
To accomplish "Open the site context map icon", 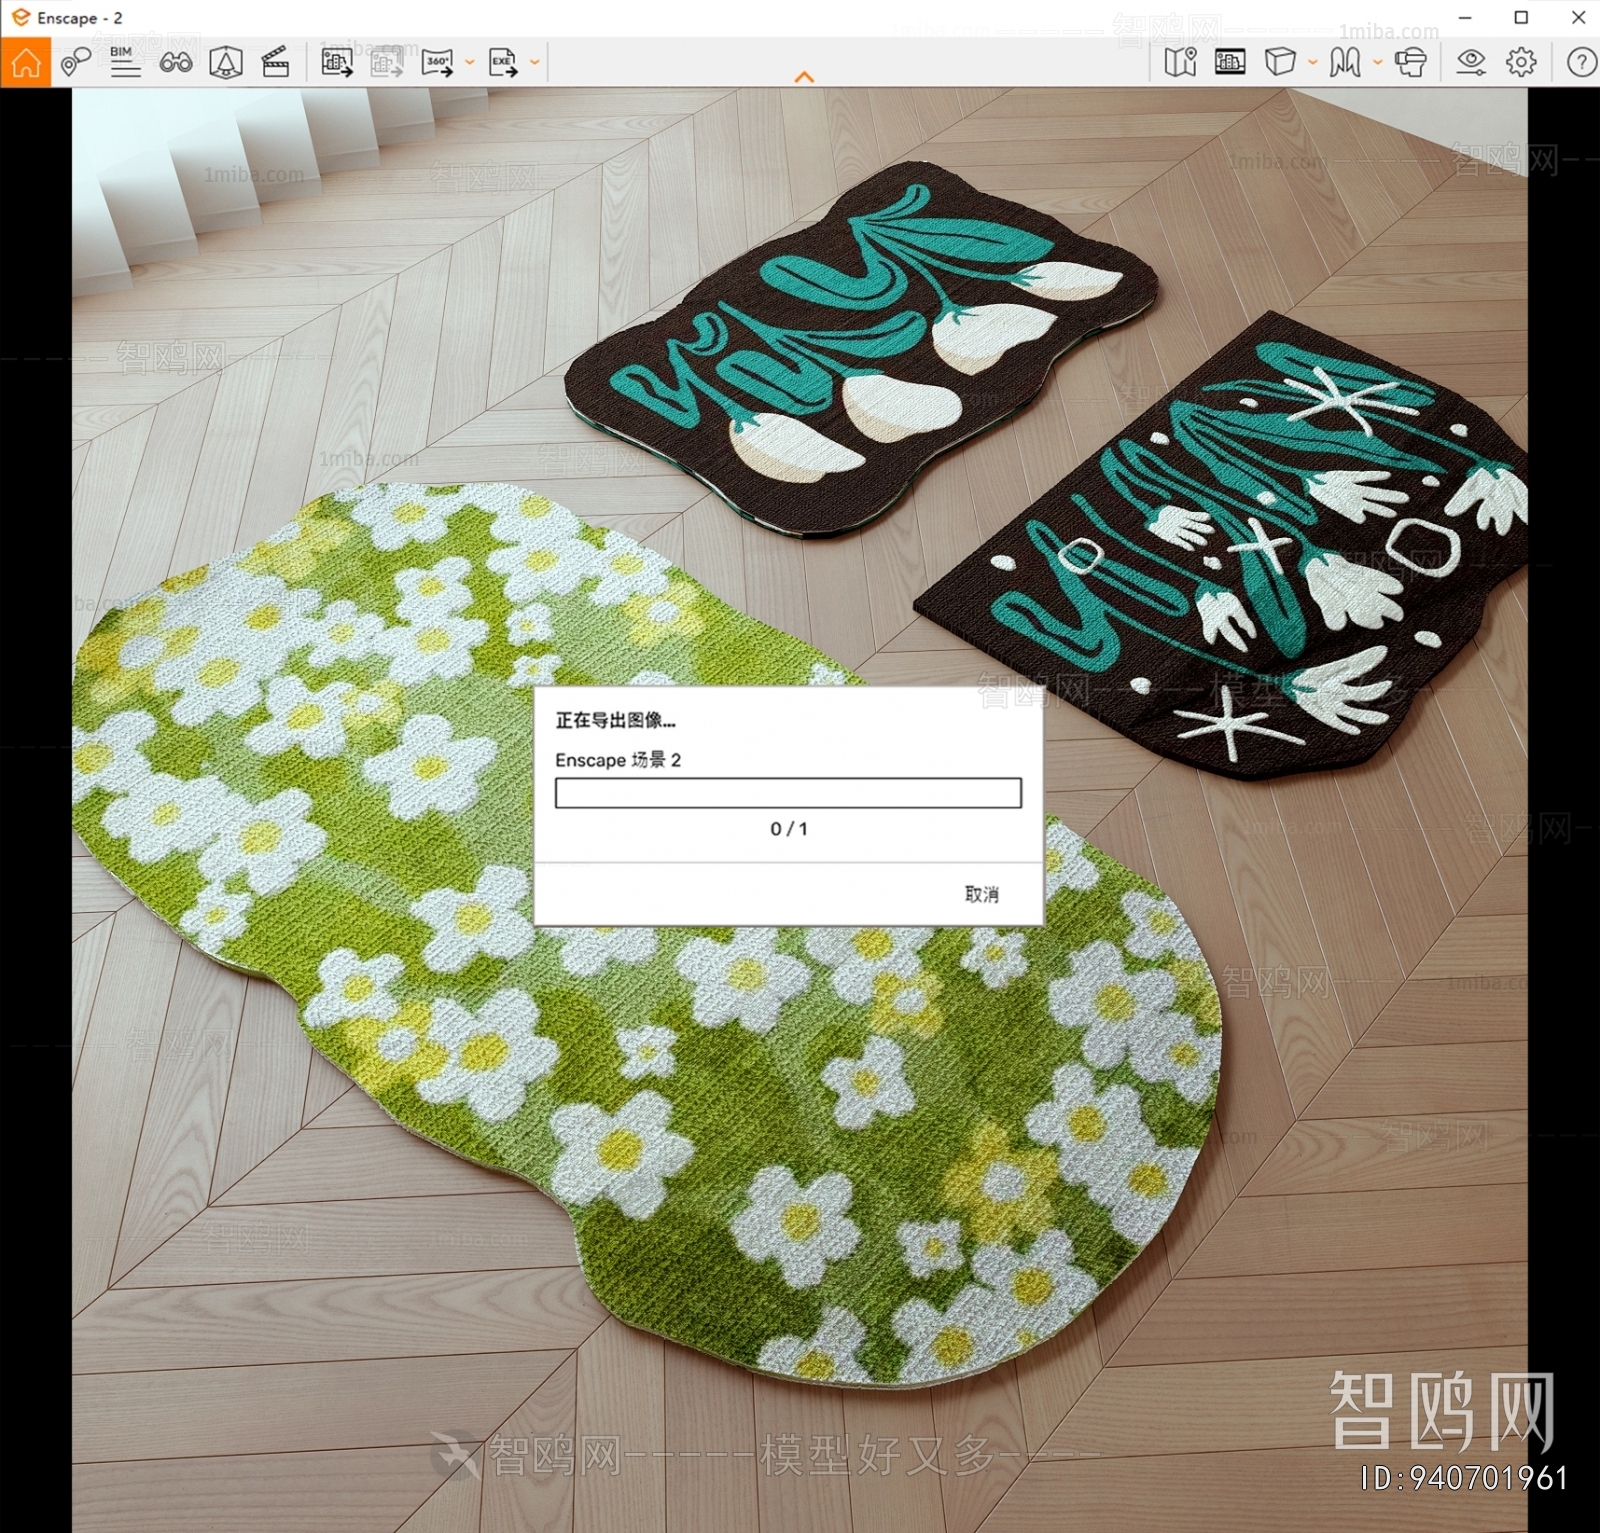I will (x=1180, y=62).
